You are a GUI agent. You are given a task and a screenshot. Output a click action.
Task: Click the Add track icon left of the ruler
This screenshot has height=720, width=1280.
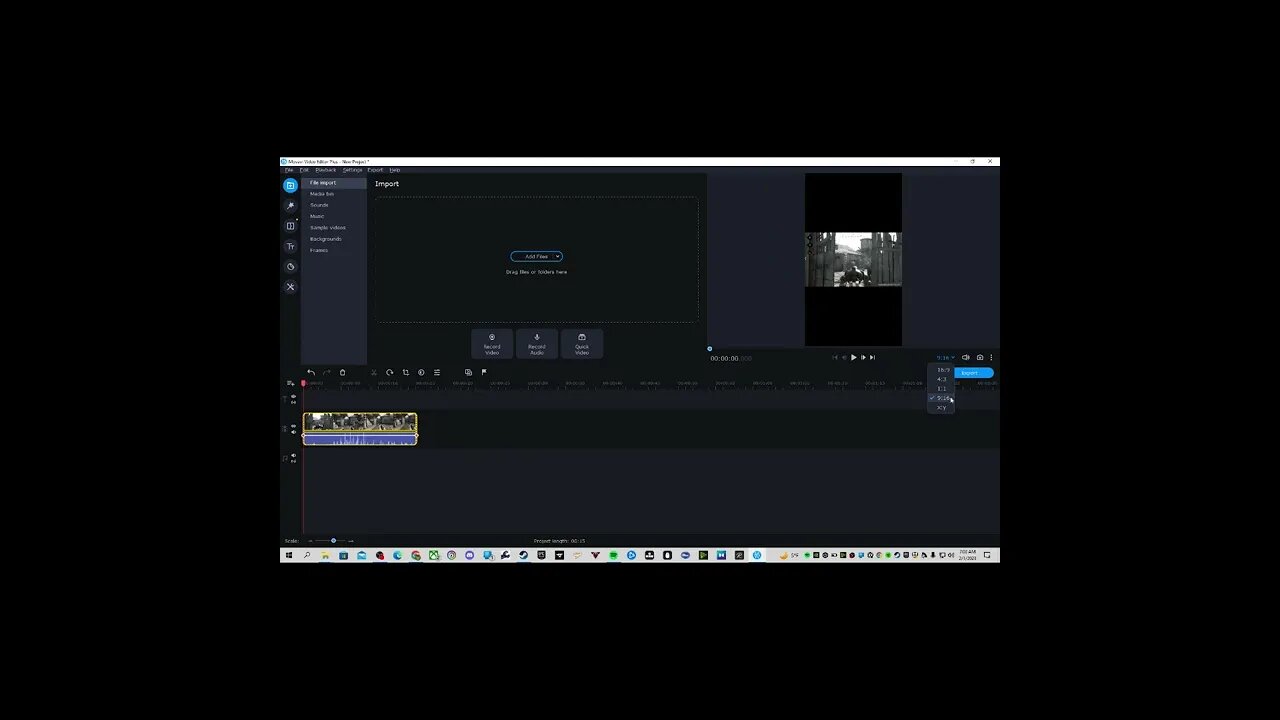pyautogui.click(x=290, y=383)
